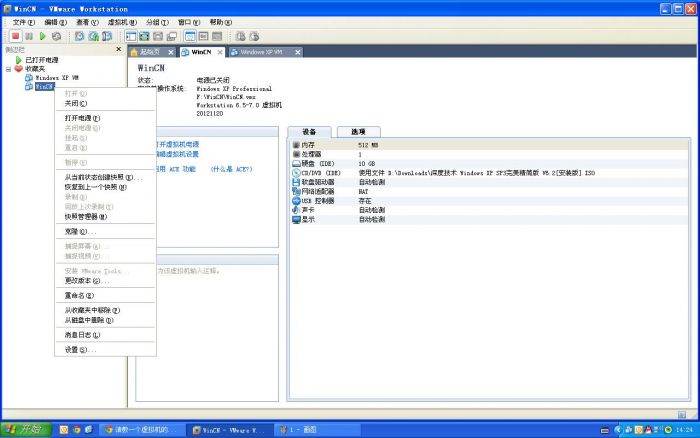
Task: Open the VM (虚拟机) menu
Action: [122, 22]
